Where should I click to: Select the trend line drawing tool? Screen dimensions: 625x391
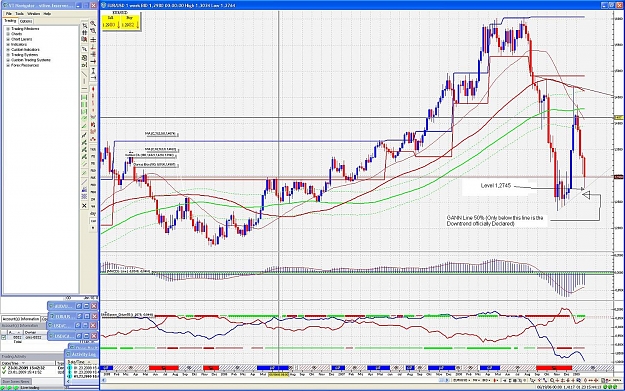[85, 73]
